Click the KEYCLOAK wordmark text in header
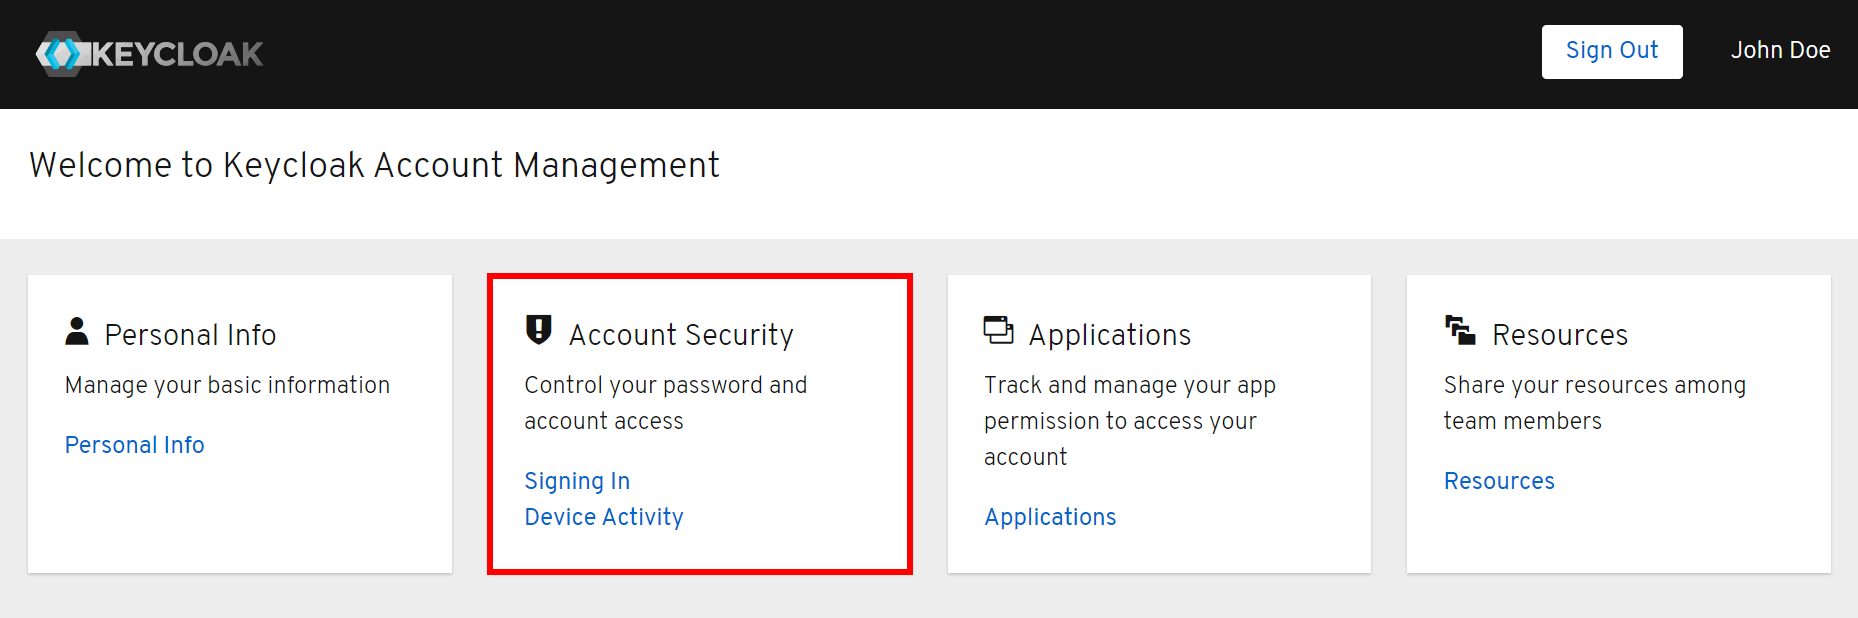The width and height of the screenshot is (1858, 618). click(x=178, y=54)
